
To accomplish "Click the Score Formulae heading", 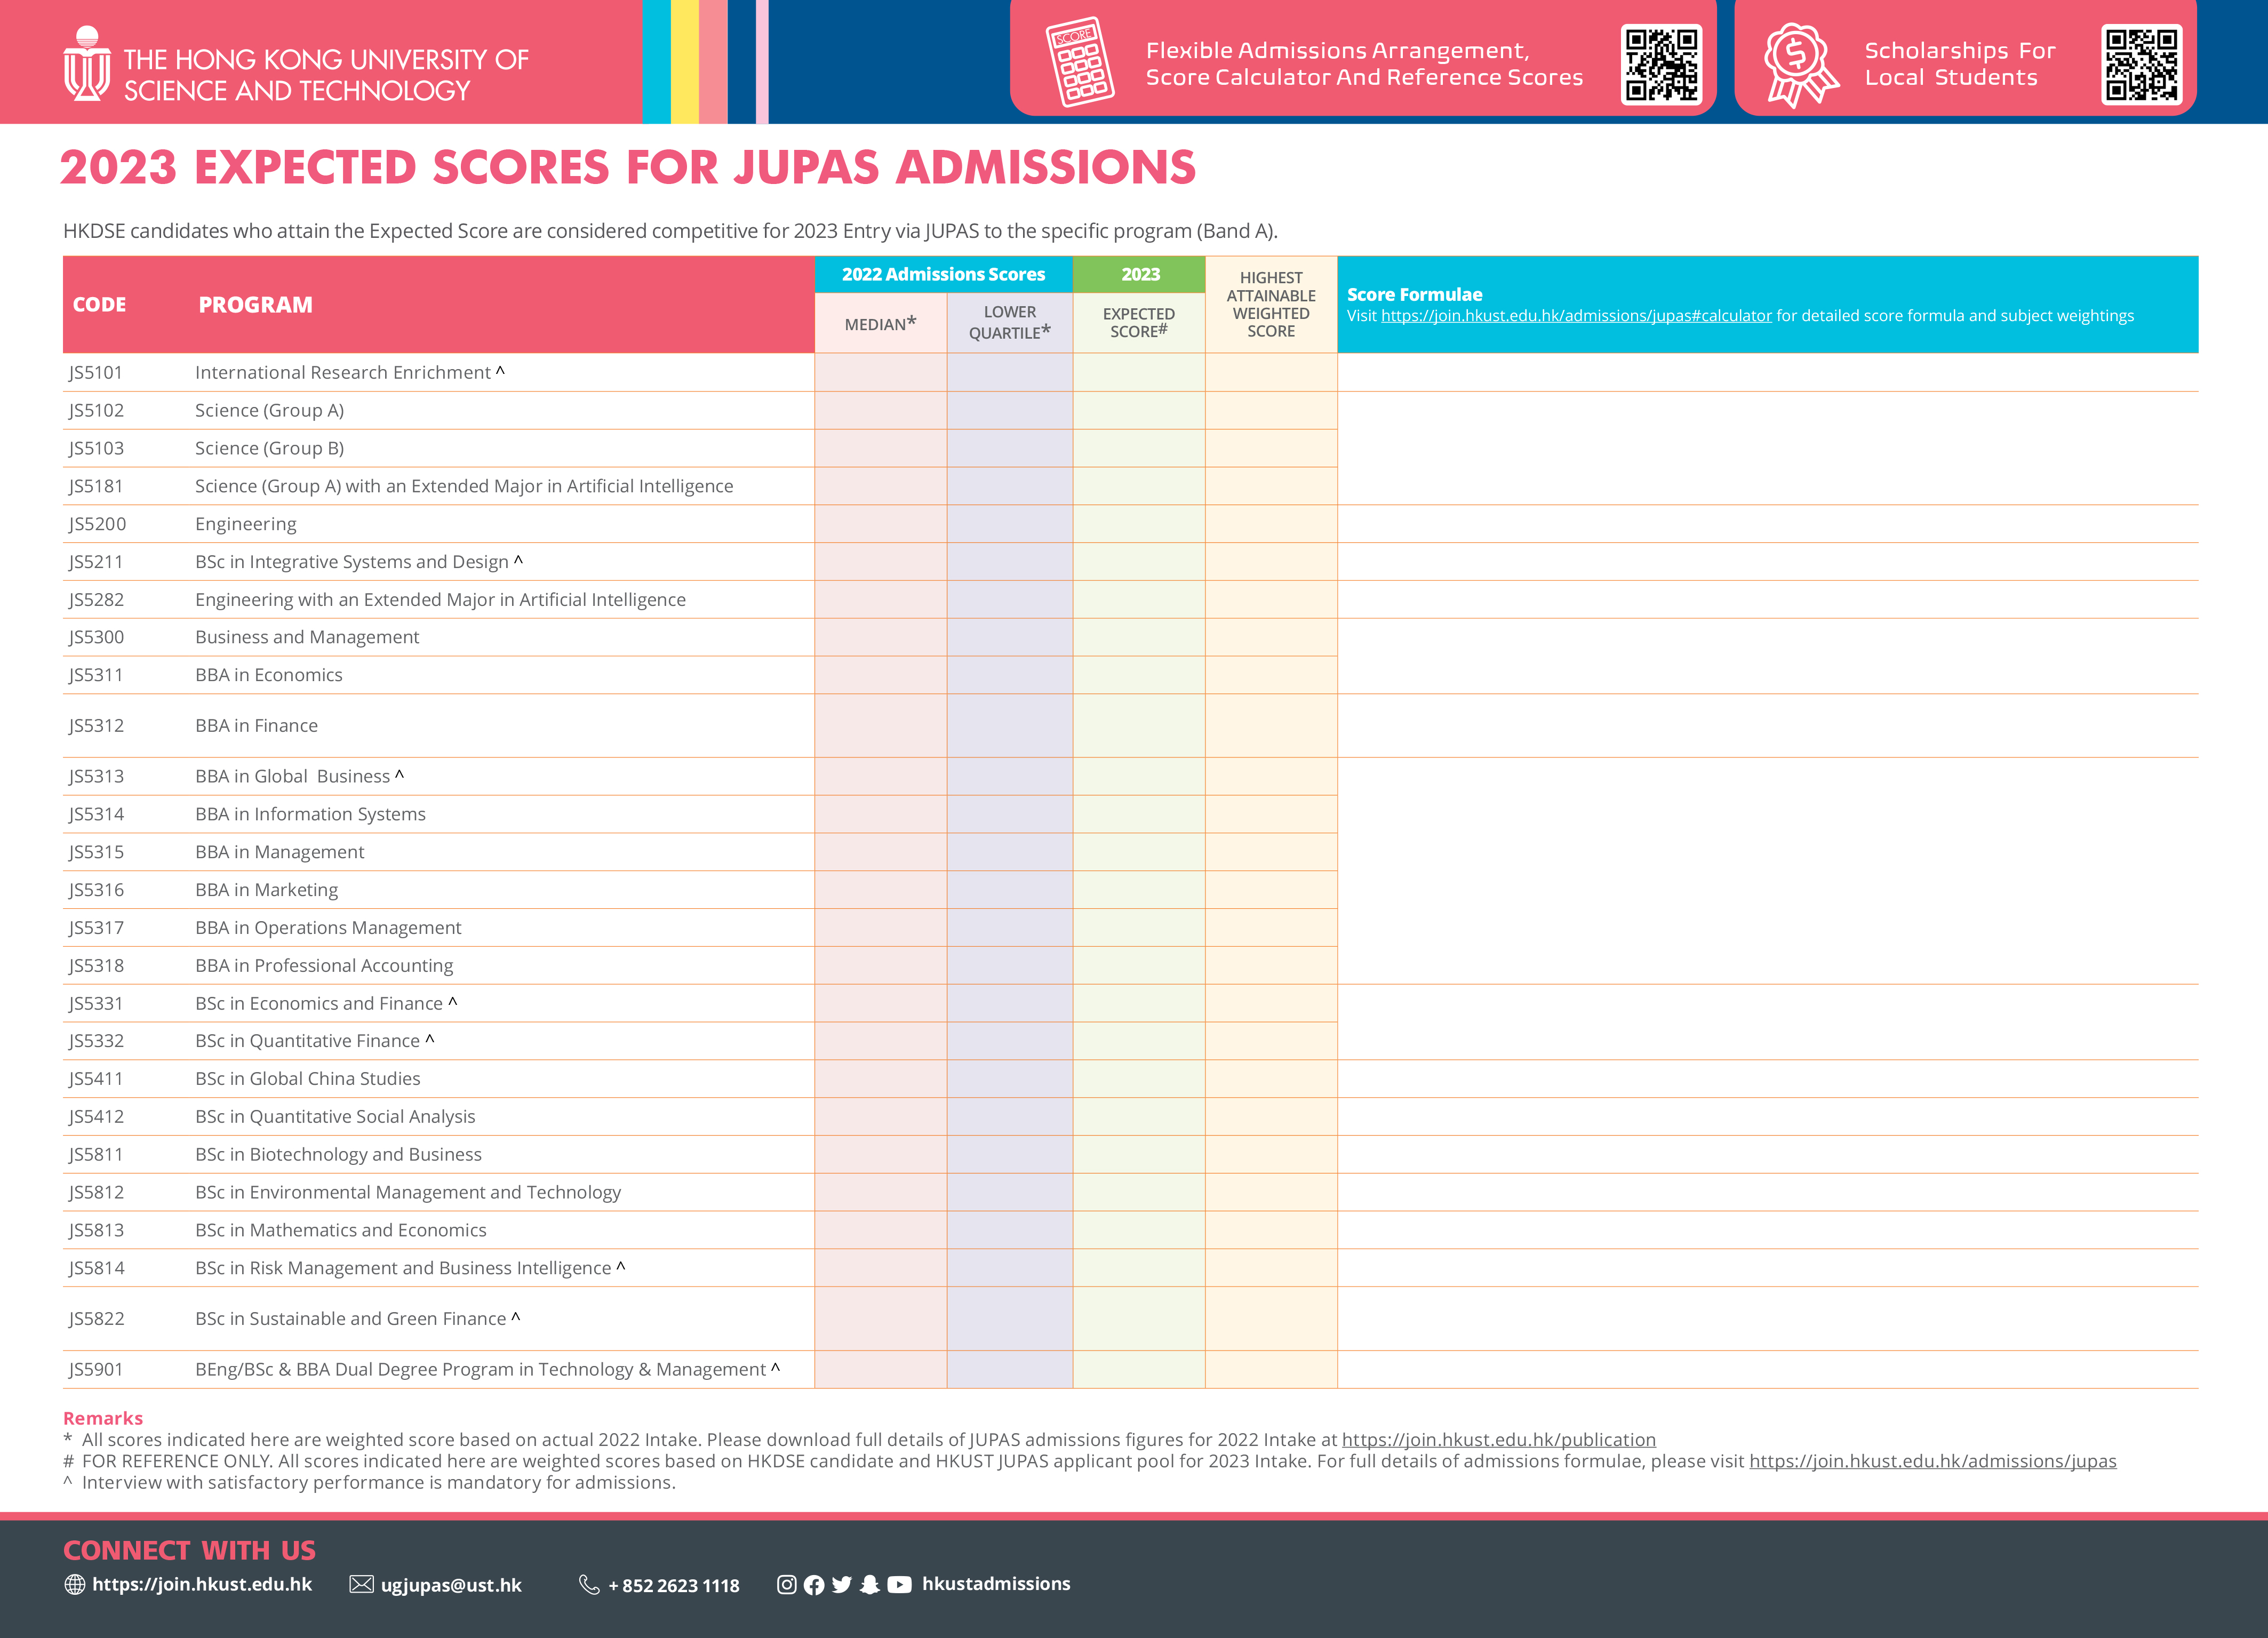I will point(1414,294).
